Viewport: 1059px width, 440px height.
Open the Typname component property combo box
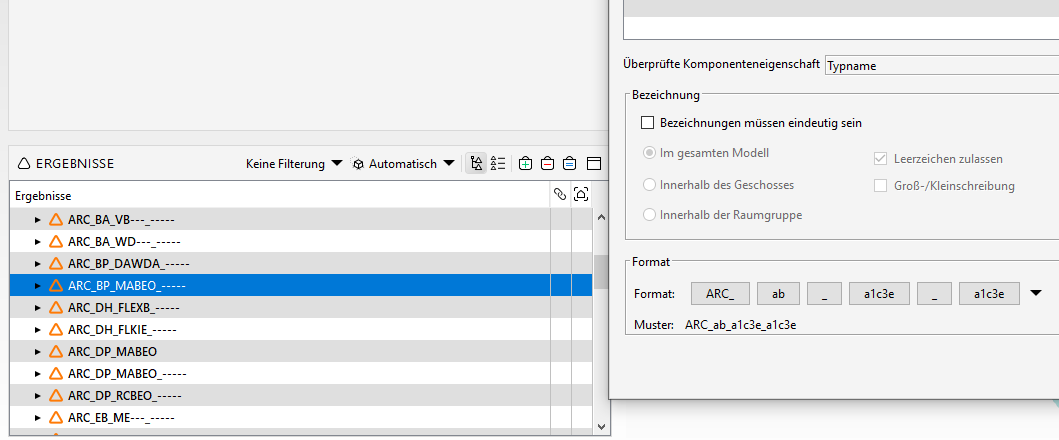coord(941,66)
